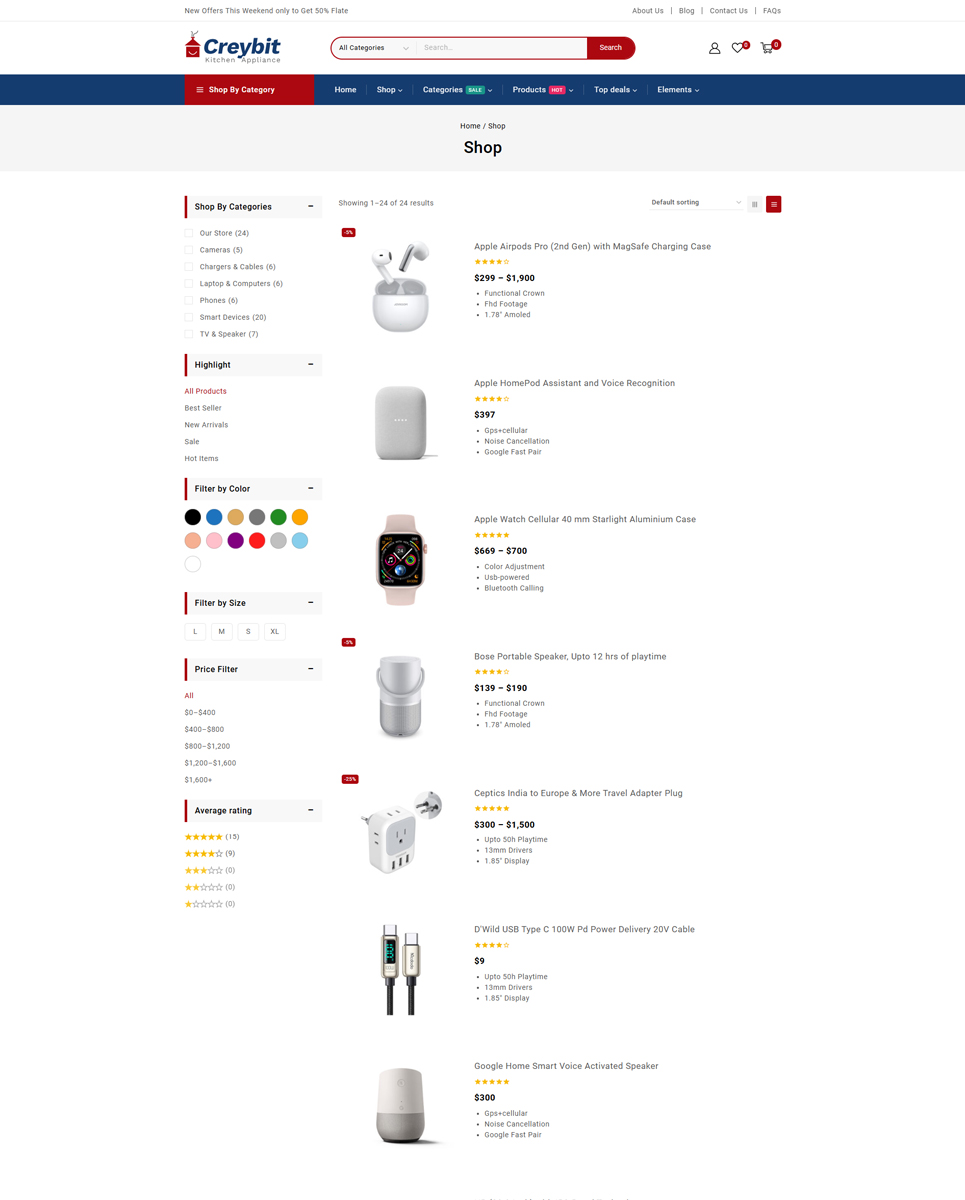Open the wishlist heart icon

pyautogui.click(x=738, y=48)
